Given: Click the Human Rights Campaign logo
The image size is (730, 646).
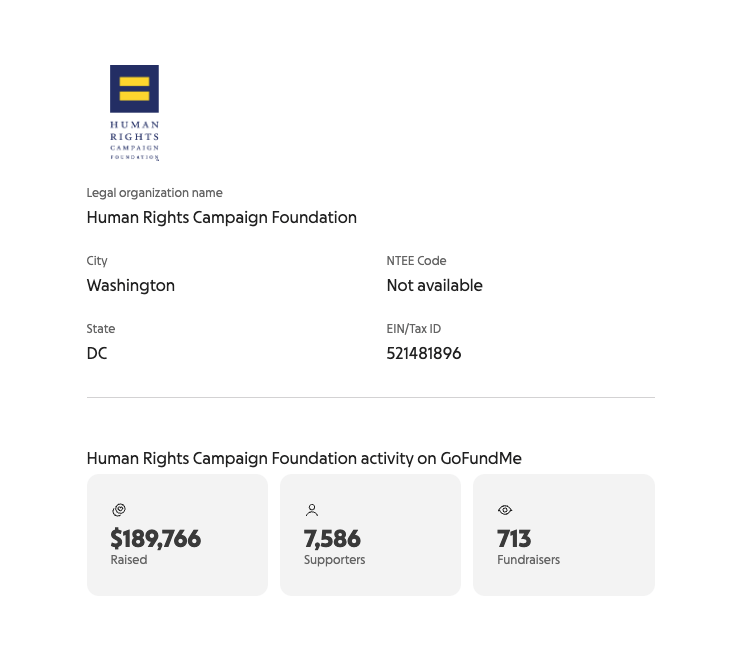Looking at the screenshot, I should (x=134, y=112).
